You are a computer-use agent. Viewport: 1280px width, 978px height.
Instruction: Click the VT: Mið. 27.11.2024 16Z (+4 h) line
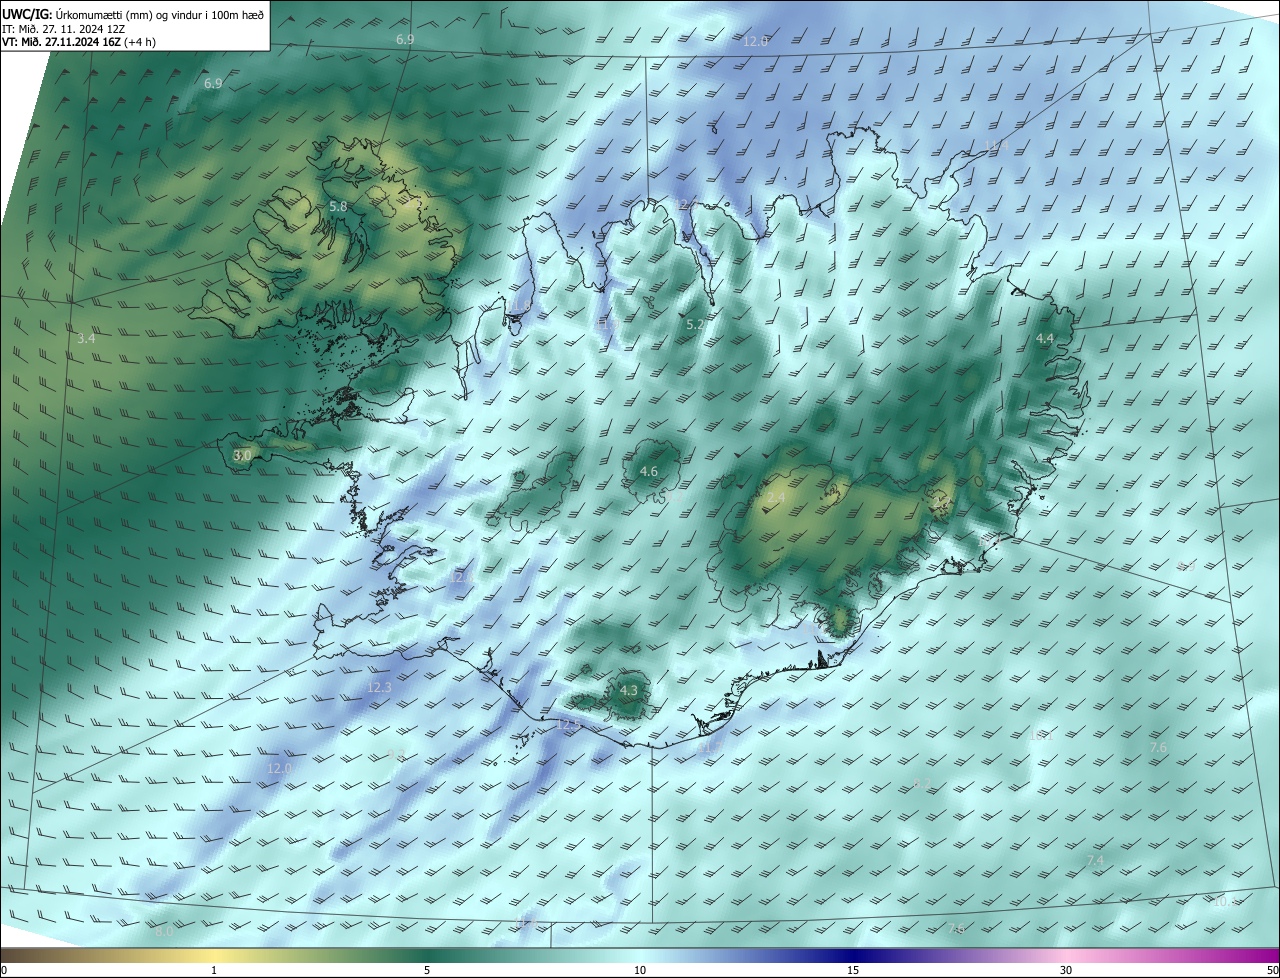point(77,42)
